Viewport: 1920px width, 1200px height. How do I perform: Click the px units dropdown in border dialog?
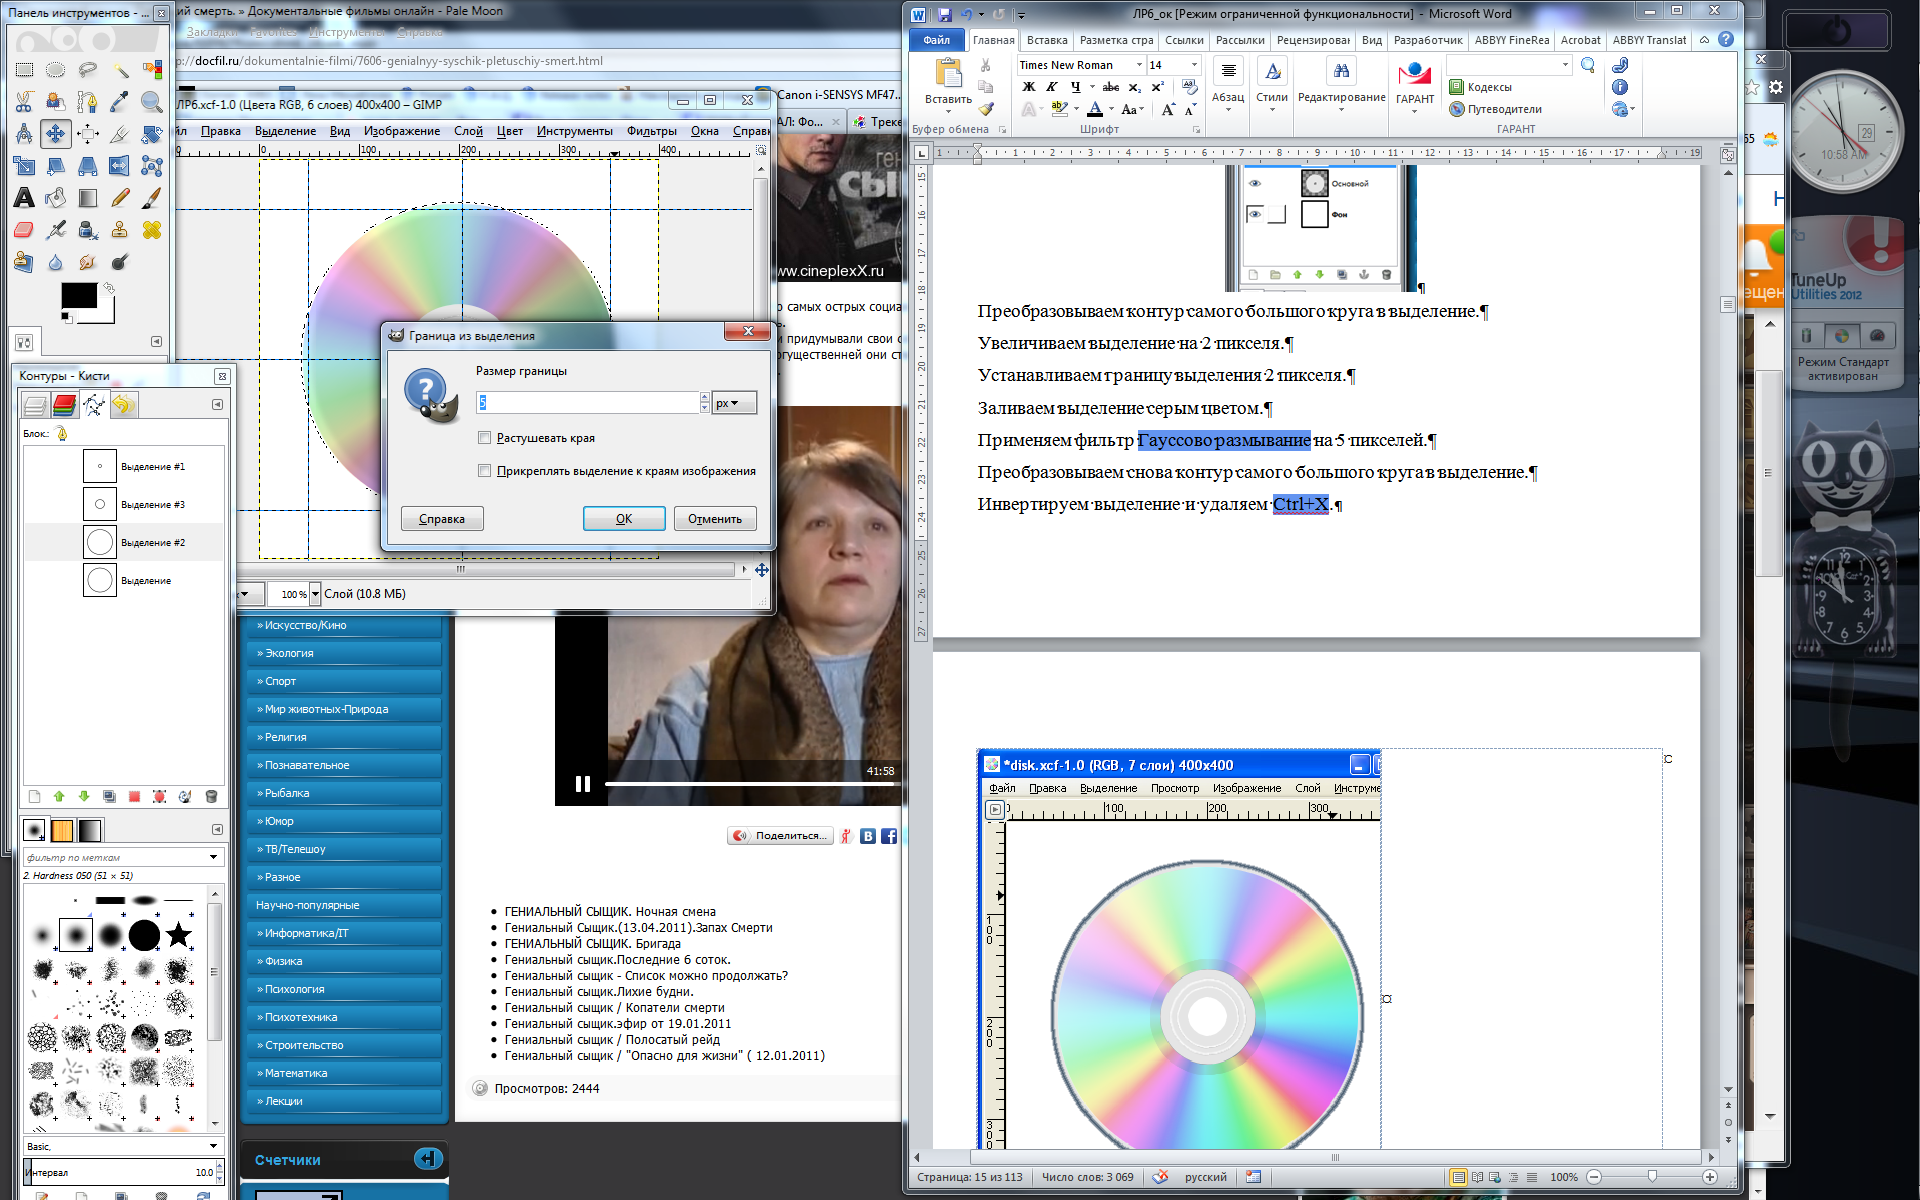pos(734,403)
